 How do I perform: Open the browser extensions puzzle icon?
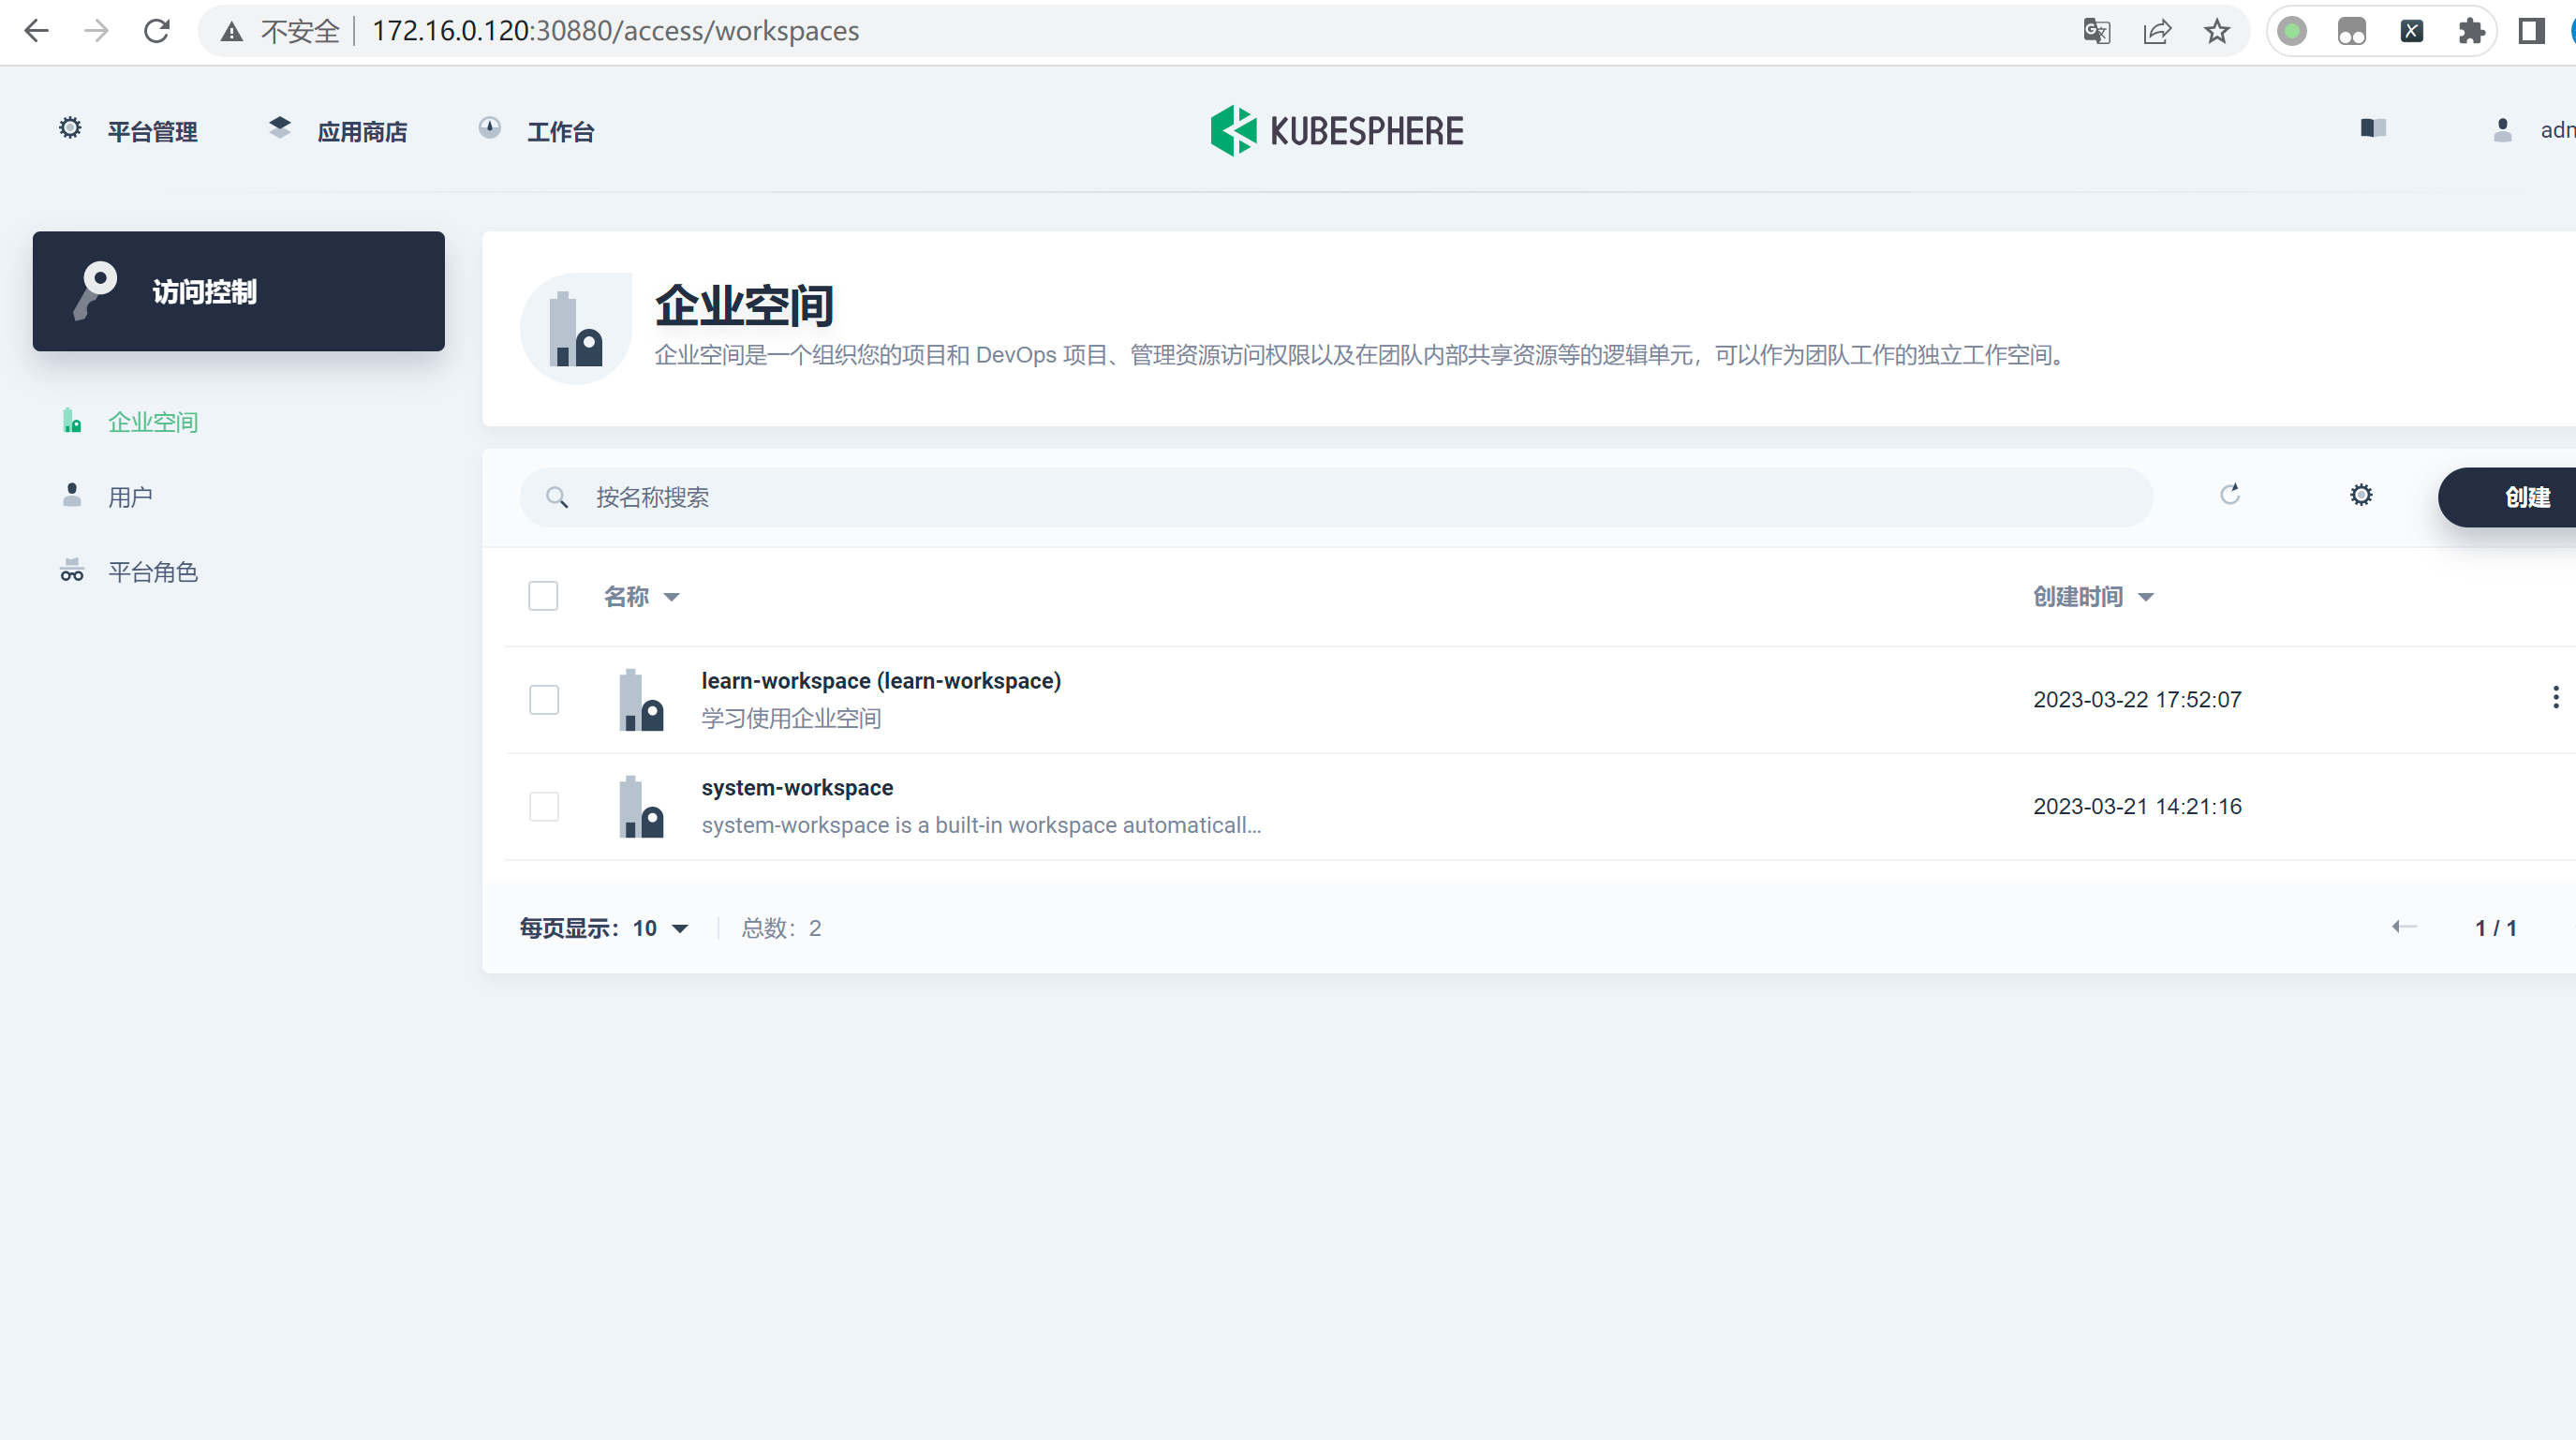(x=2471, y=31)
